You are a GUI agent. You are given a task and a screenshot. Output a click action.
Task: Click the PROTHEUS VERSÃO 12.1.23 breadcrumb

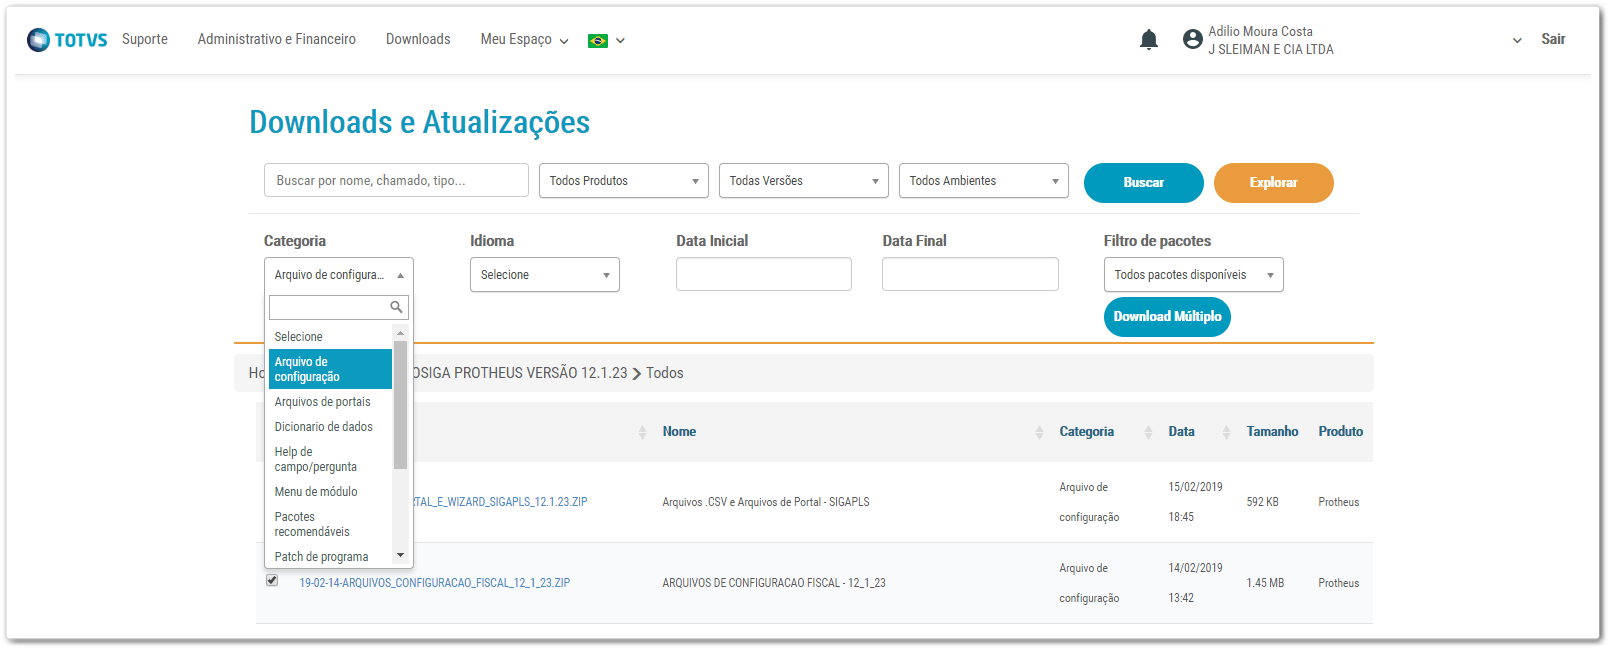point(520,373)
